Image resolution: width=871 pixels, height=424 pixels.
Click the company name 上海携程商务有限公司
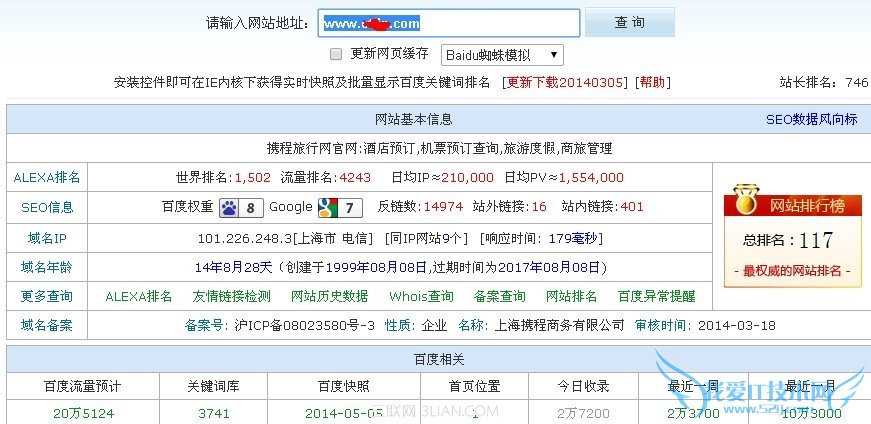click(x=559, y=326)
